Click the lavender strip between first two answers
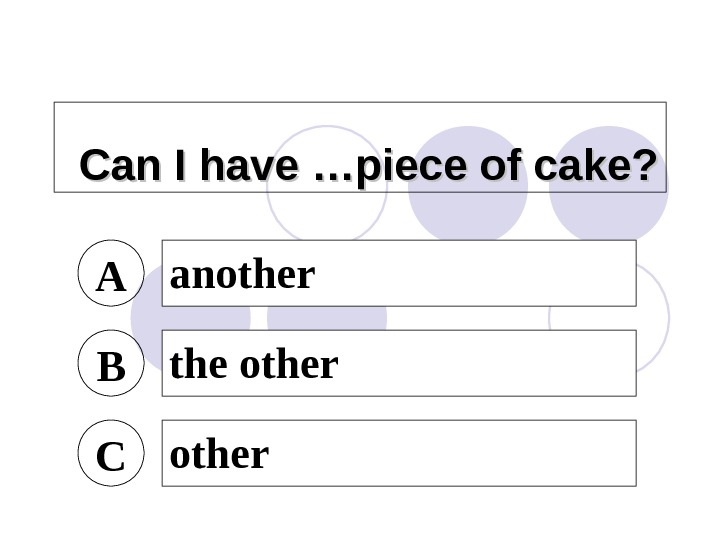This screenshot has width=720, height=540. [x=327, y=318]
